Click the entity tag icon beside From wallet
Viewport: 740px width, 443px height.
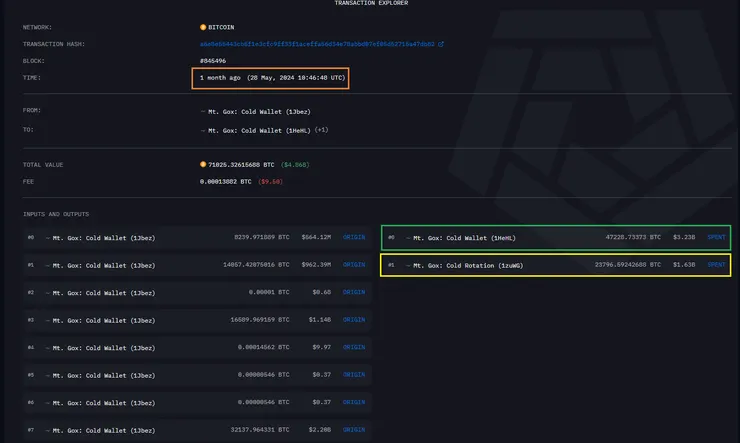click(x=203, y=112)
